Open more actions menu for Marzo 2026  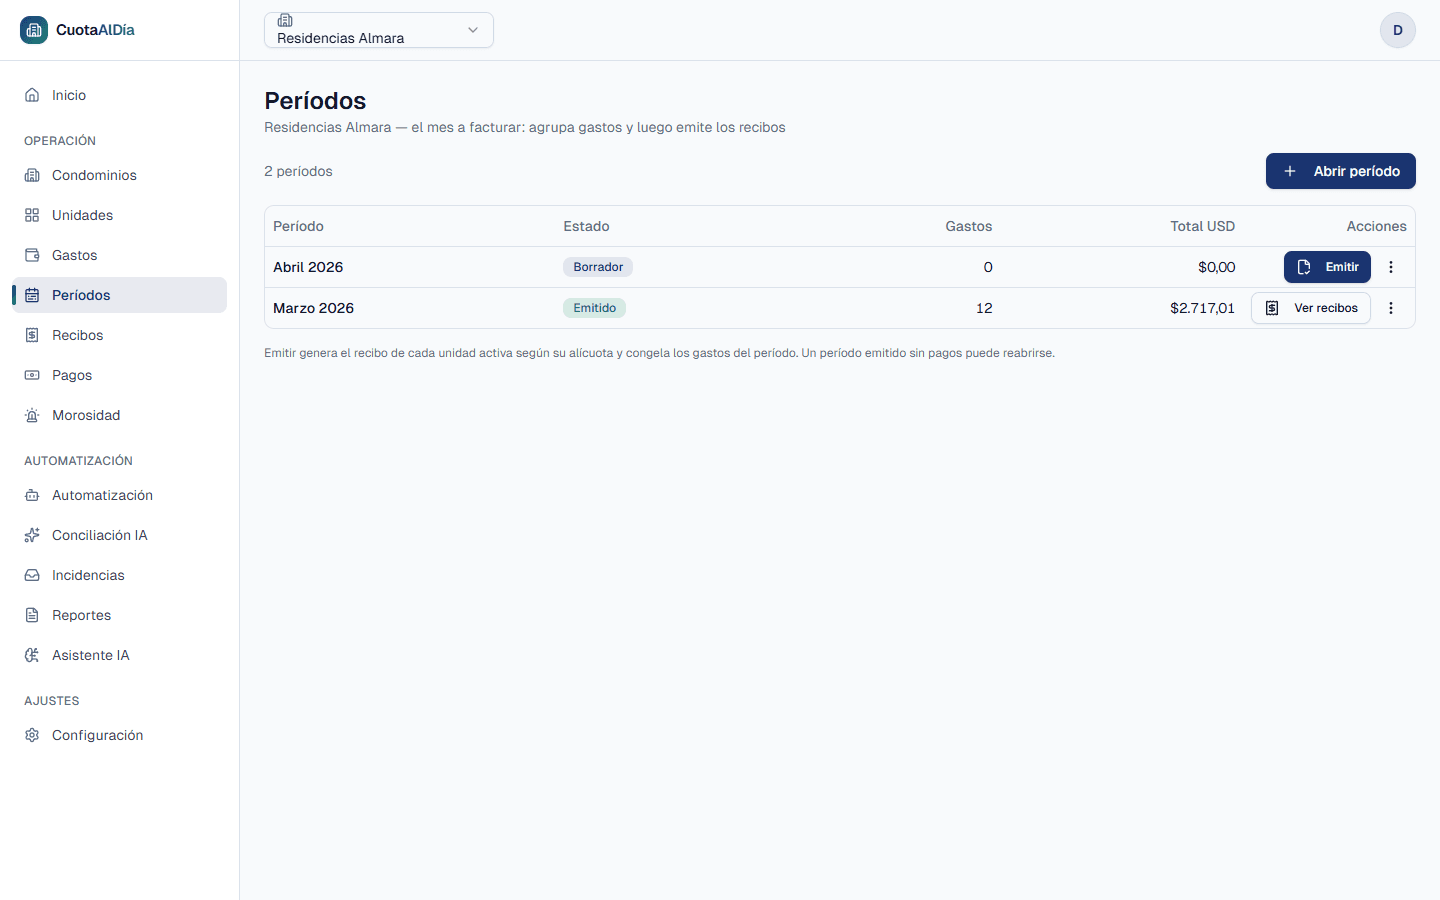(1391, 308)
